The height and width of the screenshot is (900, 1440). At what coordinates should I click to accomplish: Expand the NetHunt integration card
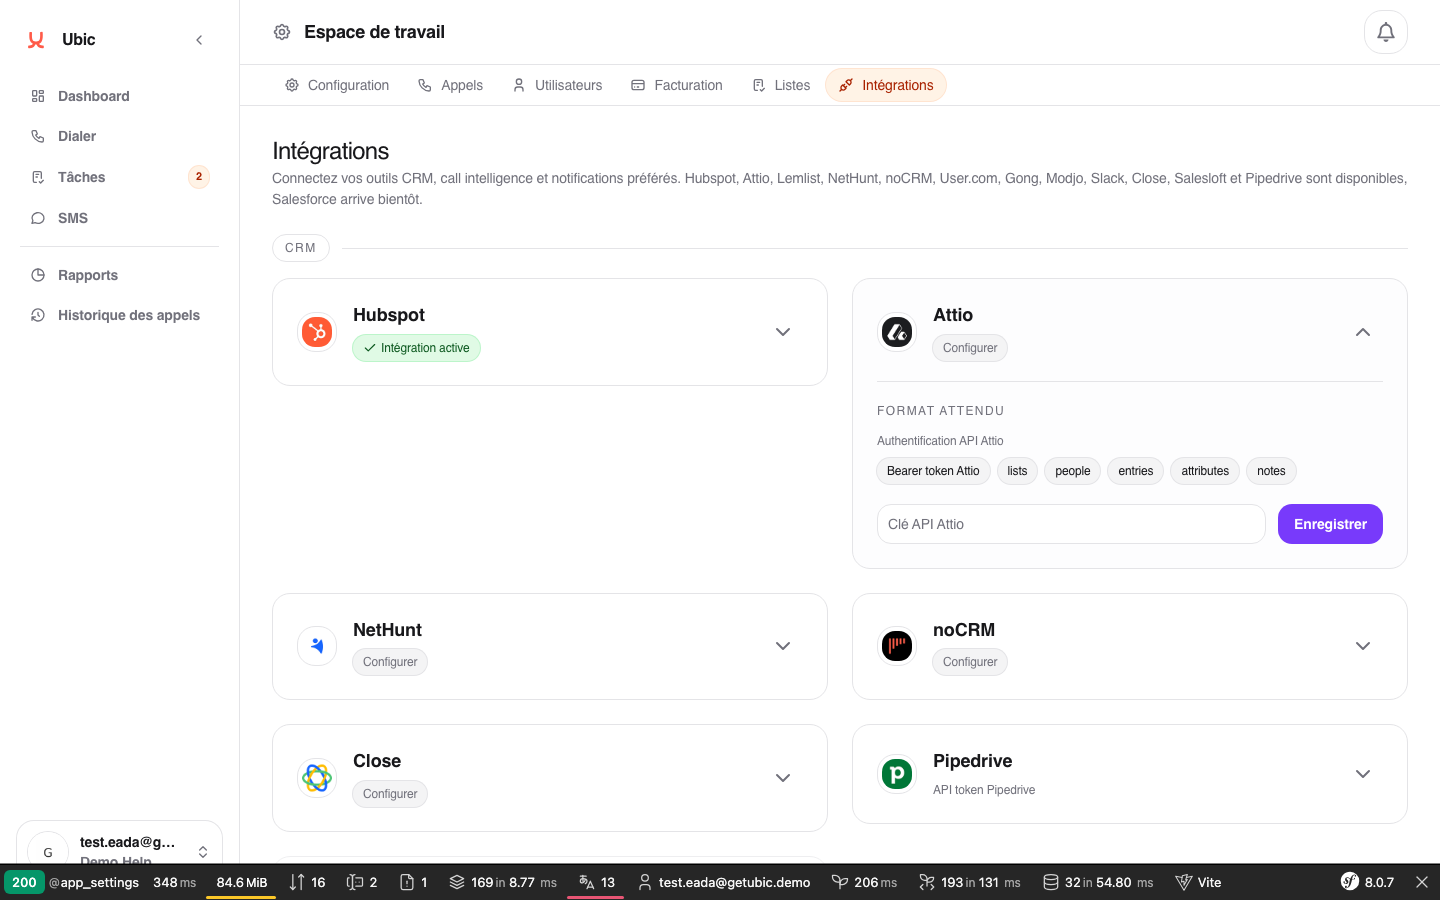(783, 646)
